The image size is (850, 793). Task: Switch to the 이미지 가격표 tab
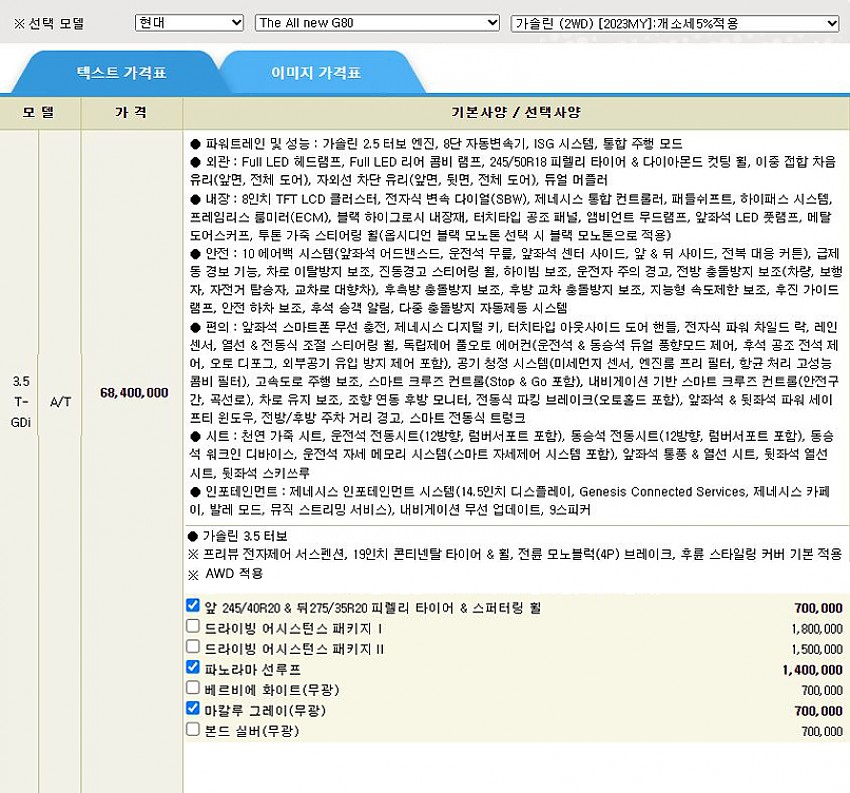316,73
